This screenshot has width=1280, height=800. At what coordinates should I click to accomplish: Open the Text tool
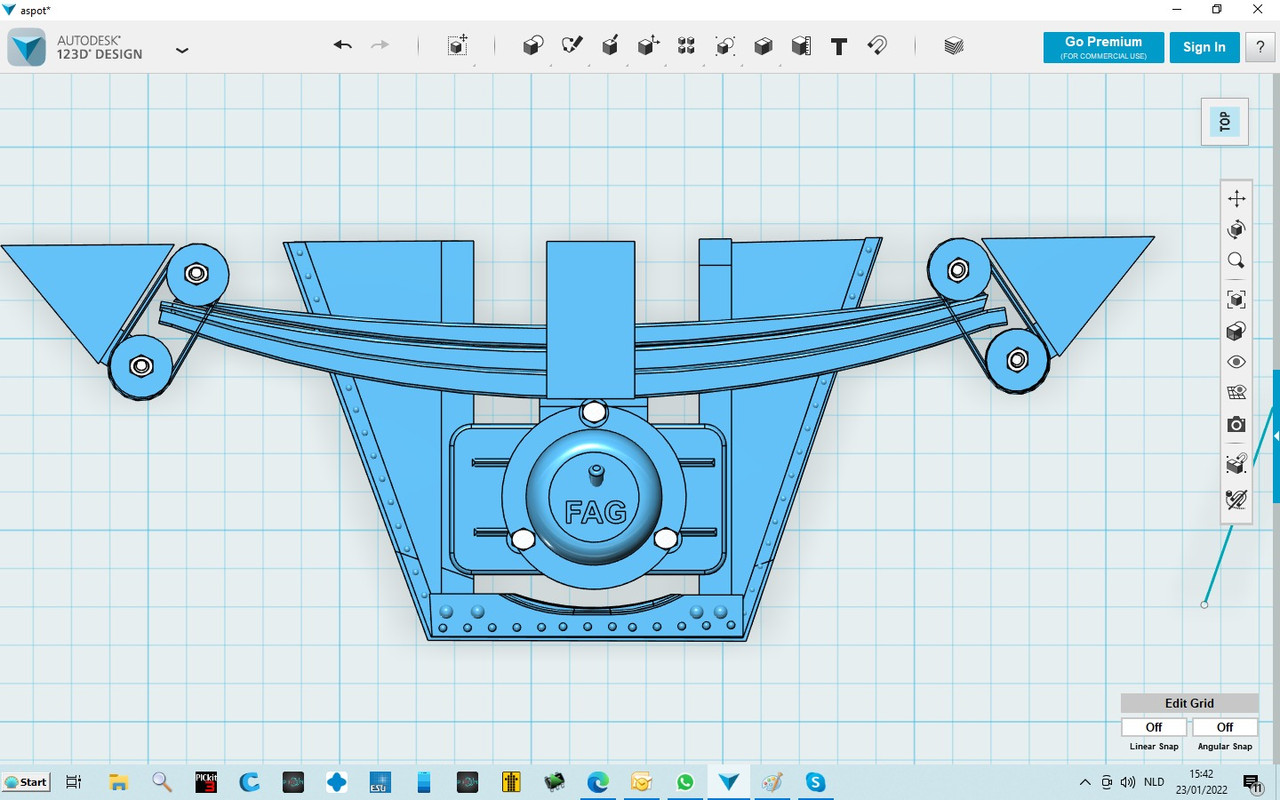(839, 46)
